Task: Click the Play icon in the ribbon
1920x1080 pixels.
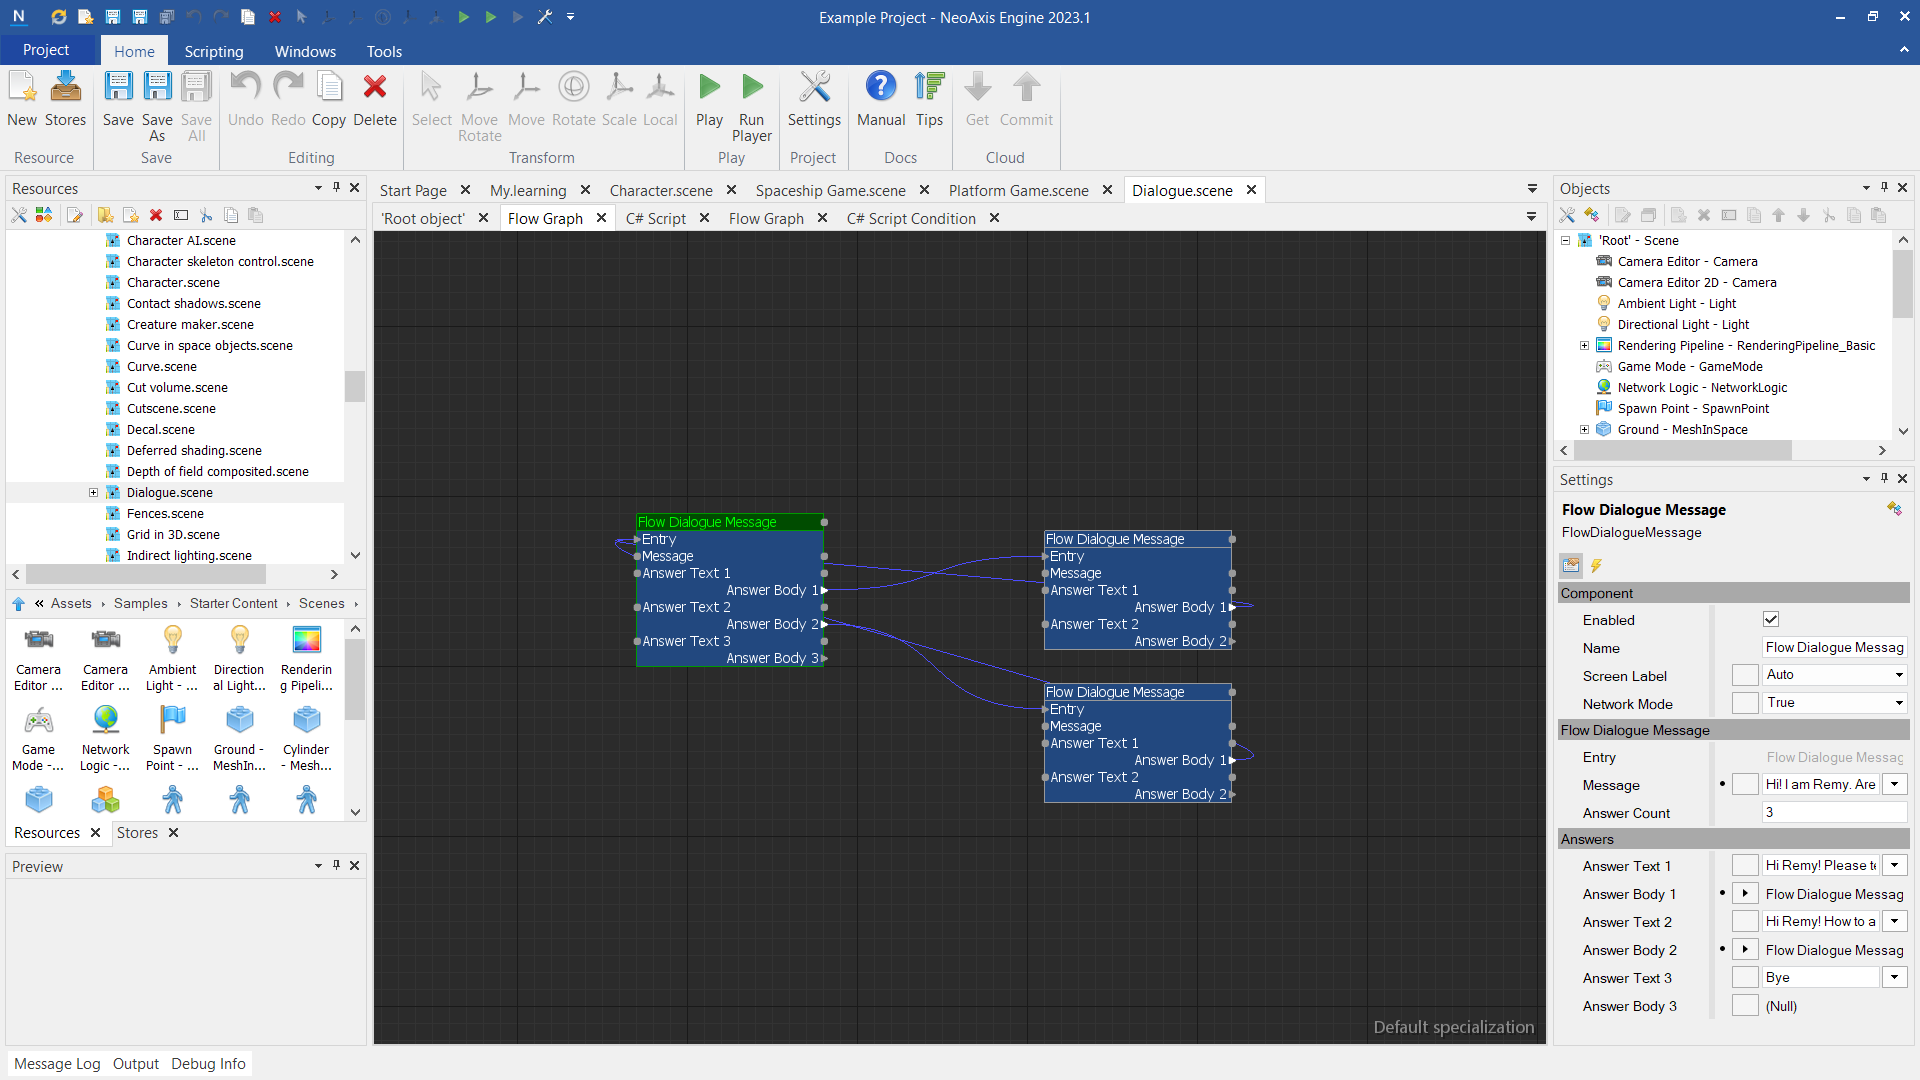Action: click(709, 88)
